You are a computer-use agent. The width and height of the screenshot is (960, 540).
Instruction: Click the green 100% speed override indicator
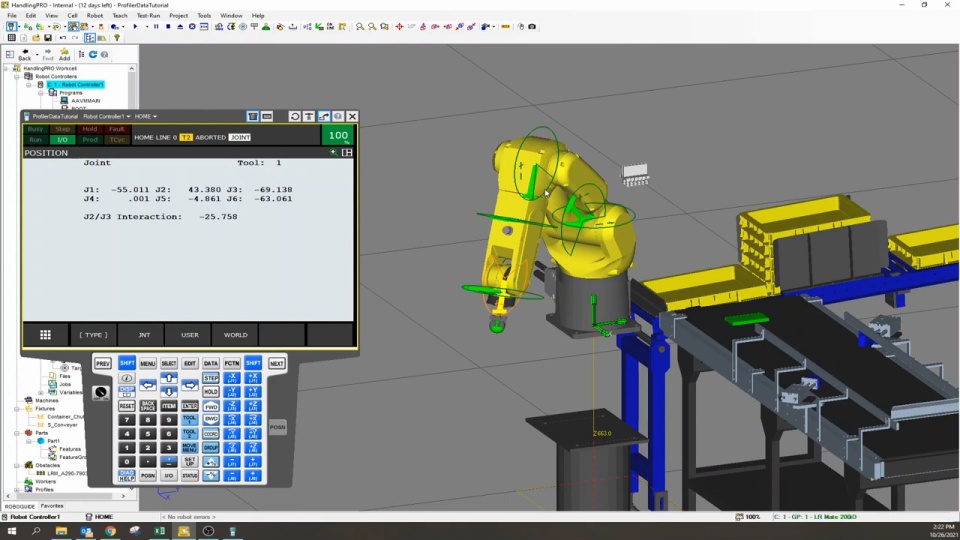click(x=338, y=136)
